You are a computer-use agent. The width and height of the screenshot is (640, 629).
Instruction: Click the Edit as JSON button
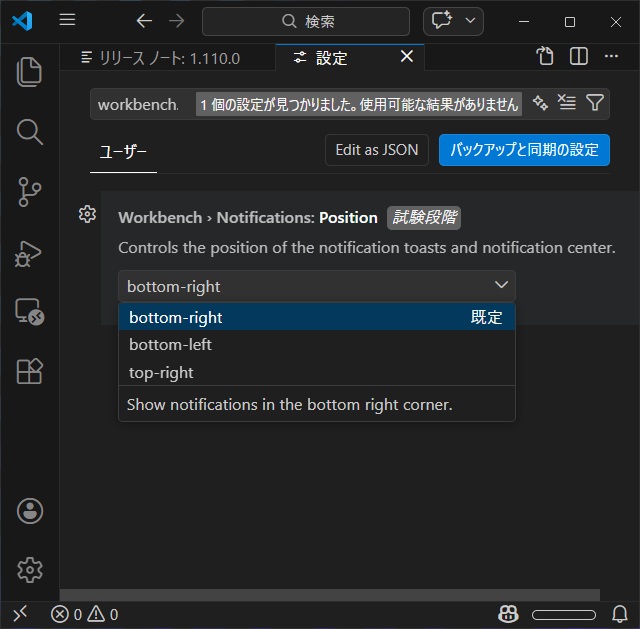376,150
